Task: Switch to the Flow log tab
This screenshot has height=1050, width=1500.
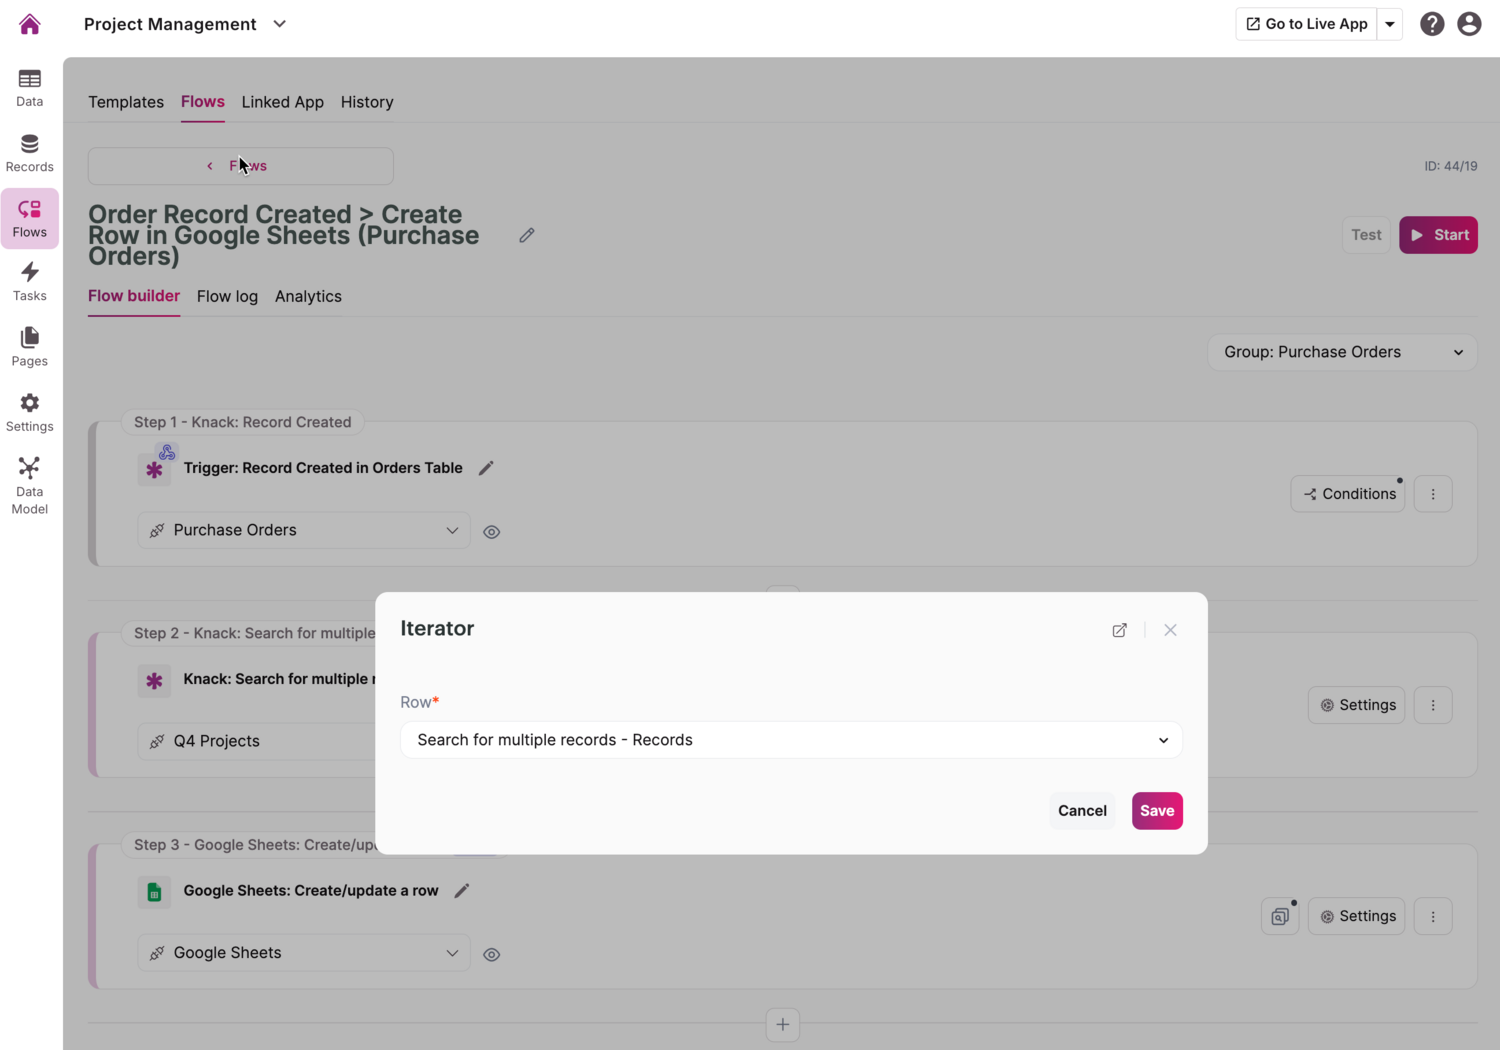Action: (x=227, y=296)
